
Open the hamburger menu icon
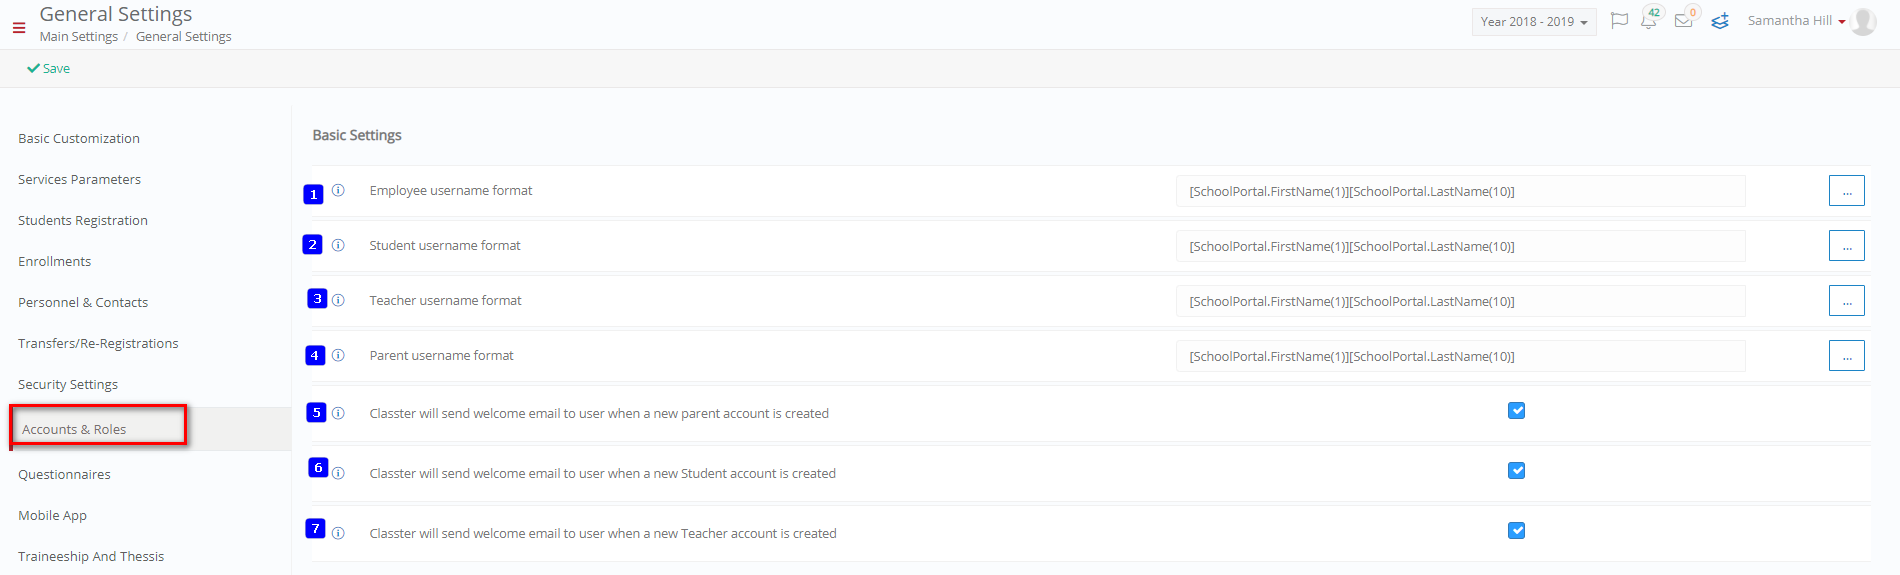click(x=19, y=28)
